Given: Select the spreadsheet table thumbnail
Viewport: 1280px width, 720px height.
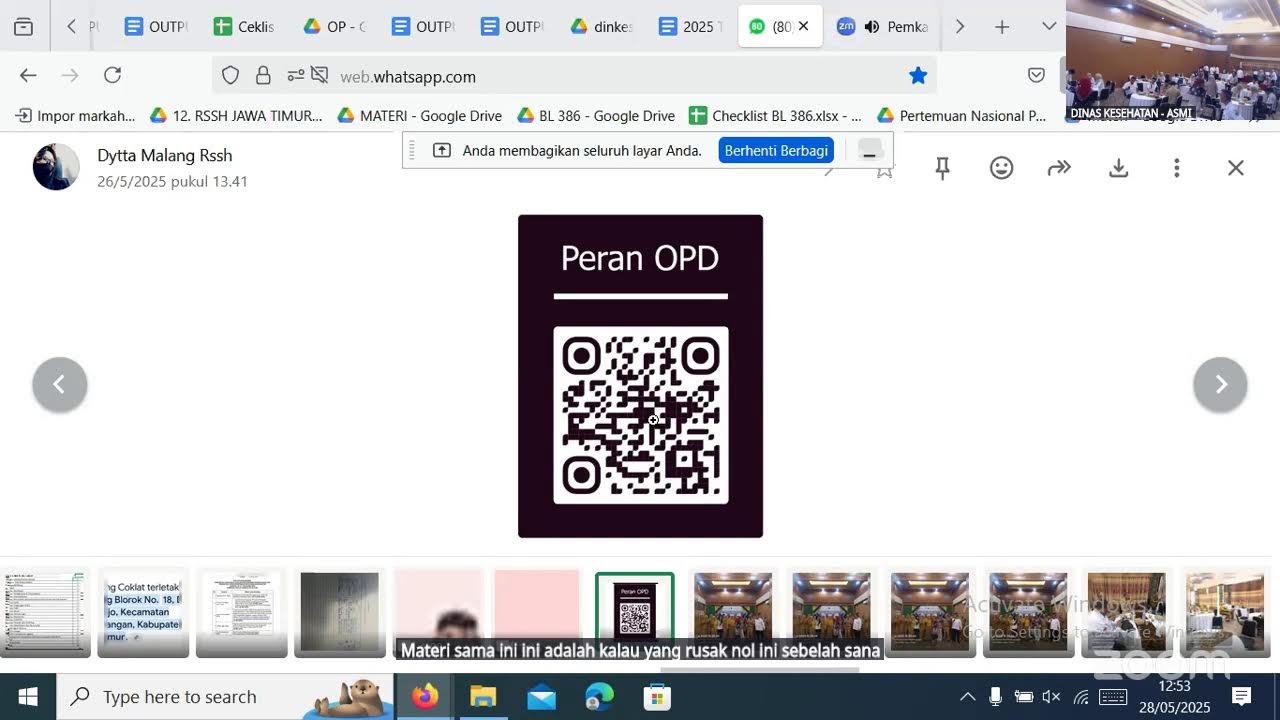Looking at the screenshot, I should (46, 613).
